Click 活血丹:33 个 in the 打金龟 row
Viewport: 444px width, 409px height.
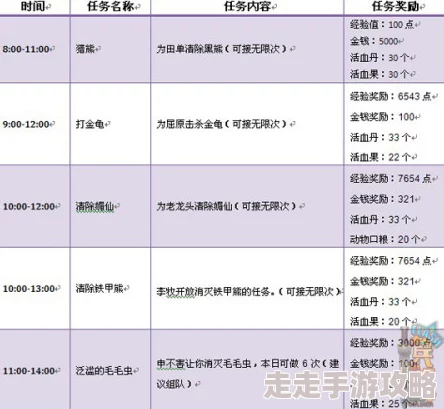(x=380, y=137)
